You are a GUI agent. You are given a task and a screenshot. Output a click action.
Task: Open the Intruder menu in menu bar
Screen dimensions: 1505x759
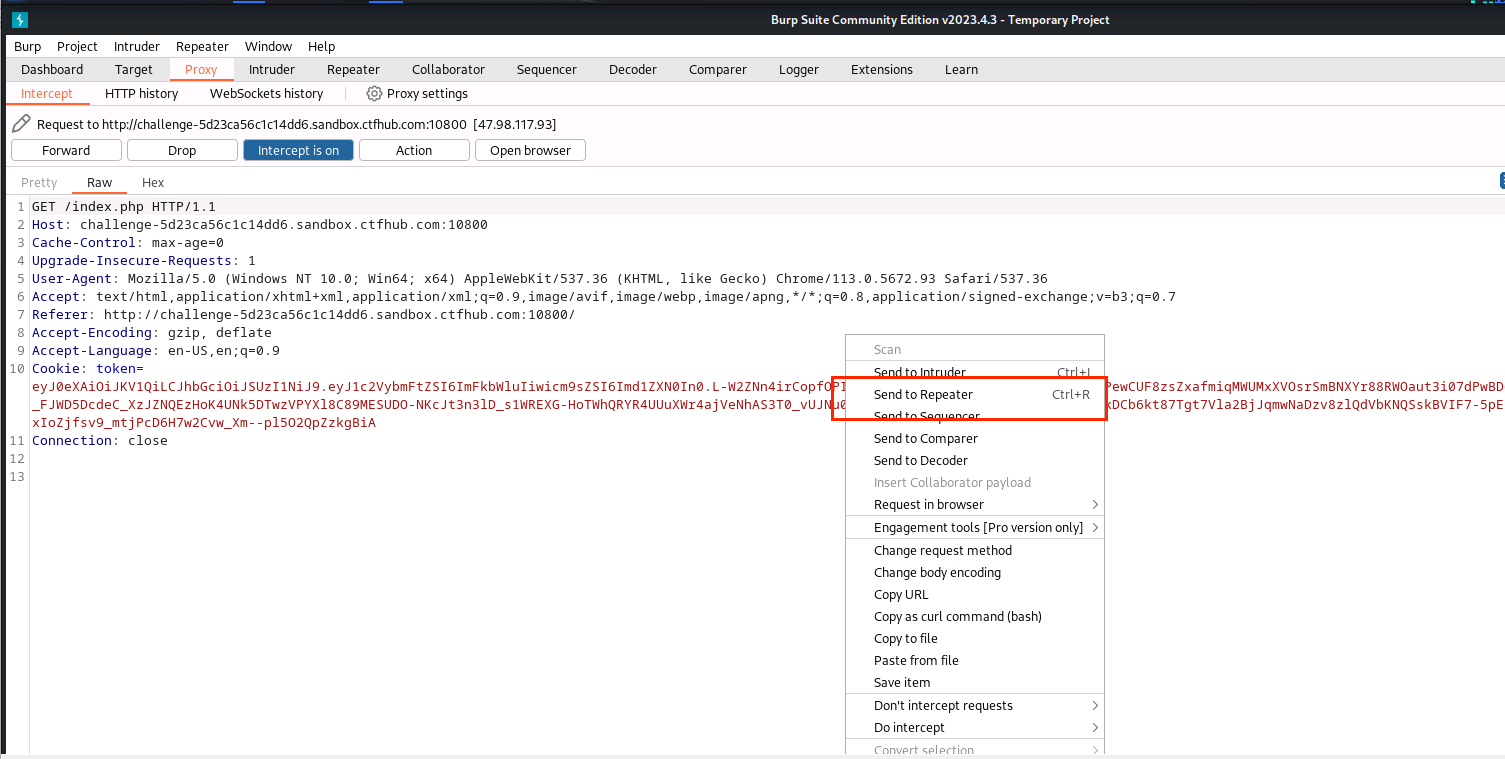137,46
